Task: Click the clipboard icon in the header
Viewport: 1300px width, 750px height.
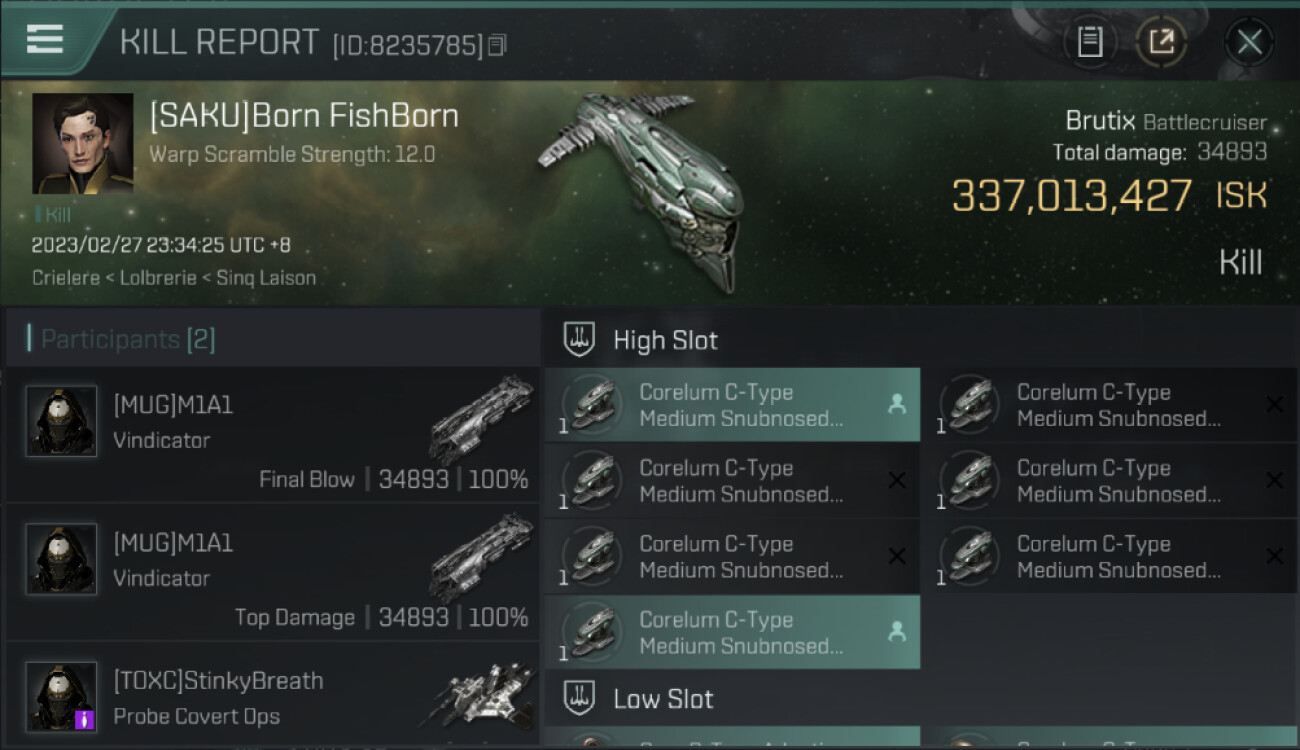Action: click(1090, 42)
